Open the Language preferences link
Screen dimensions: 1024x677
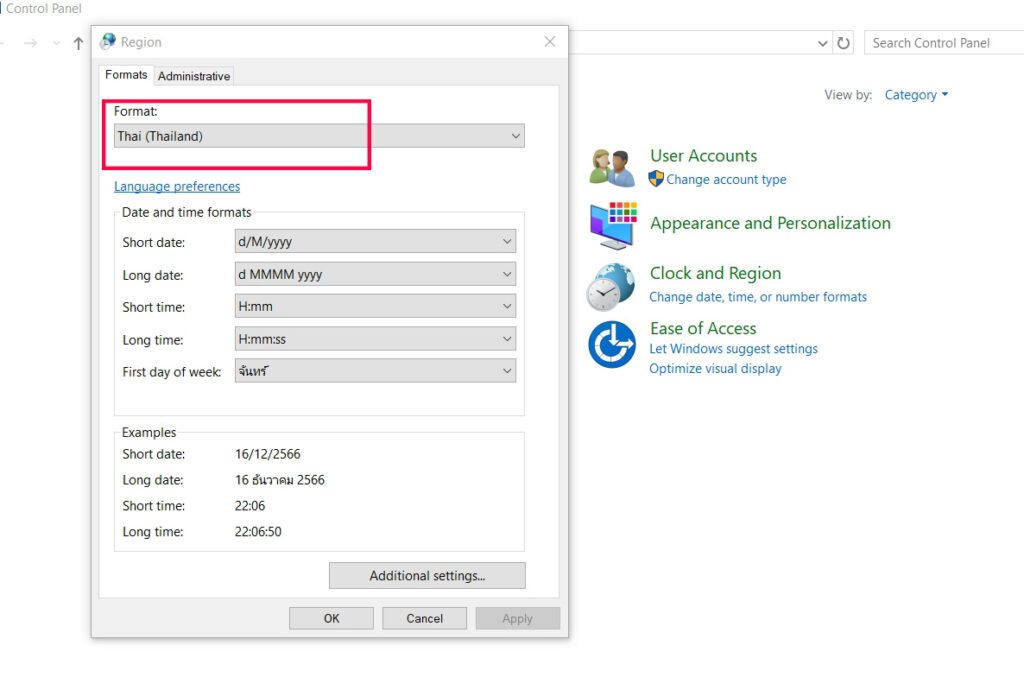[177, 186]
